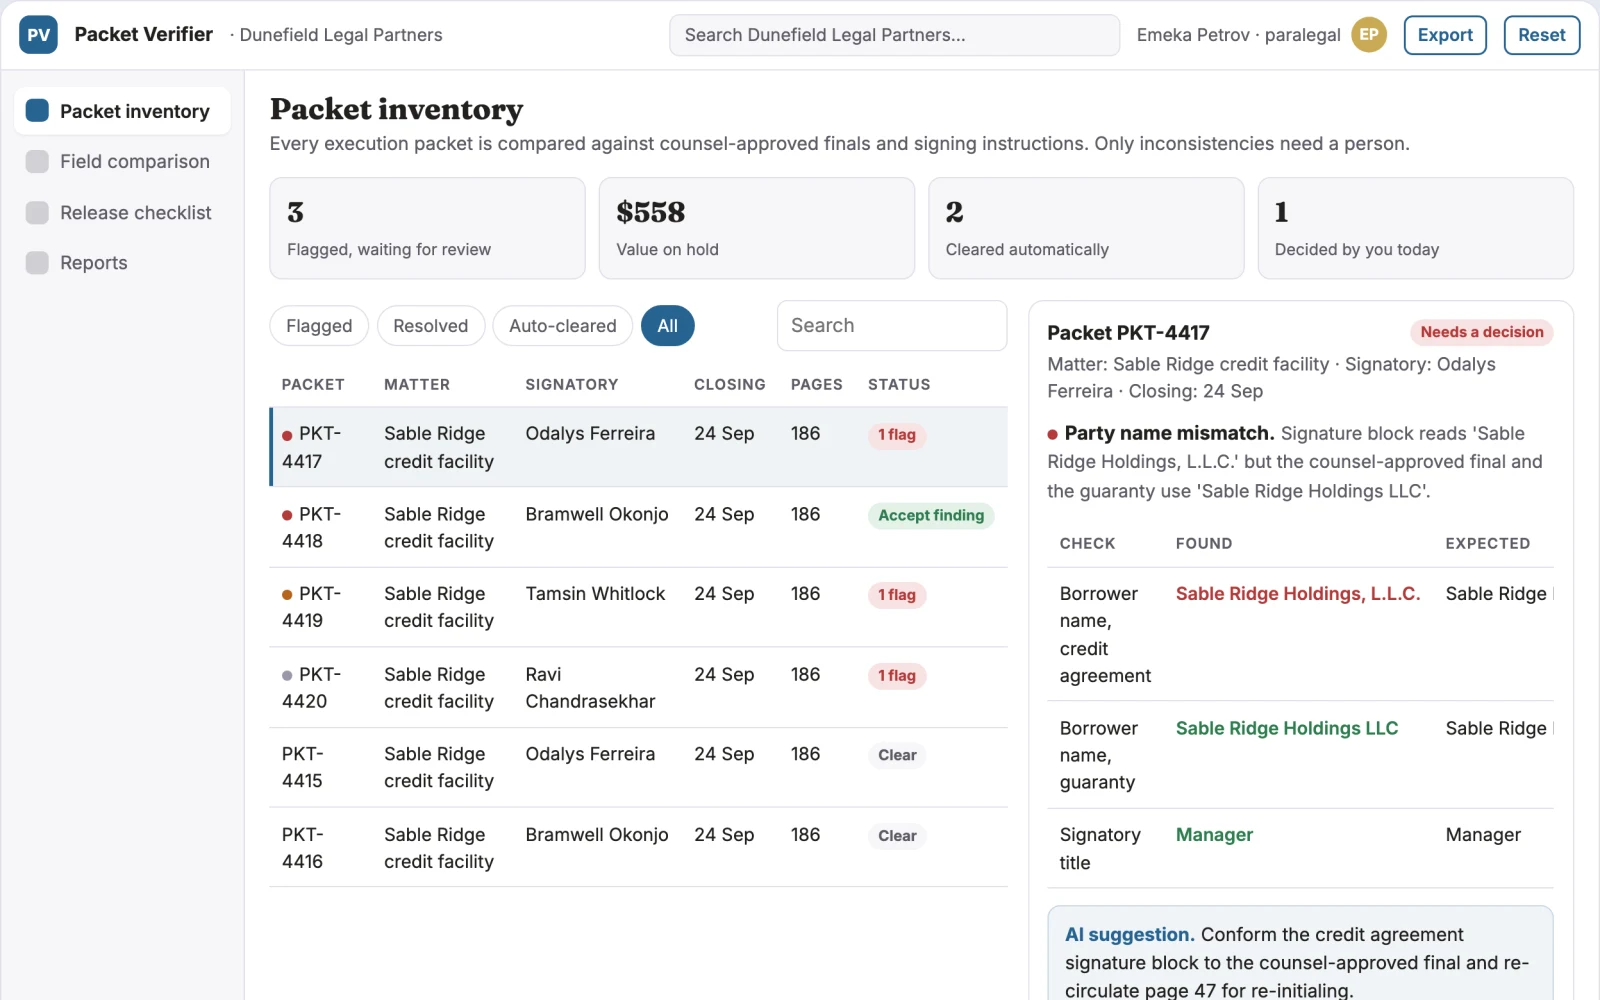
Task: Navigate to Reports
Action: click(122, 263)
